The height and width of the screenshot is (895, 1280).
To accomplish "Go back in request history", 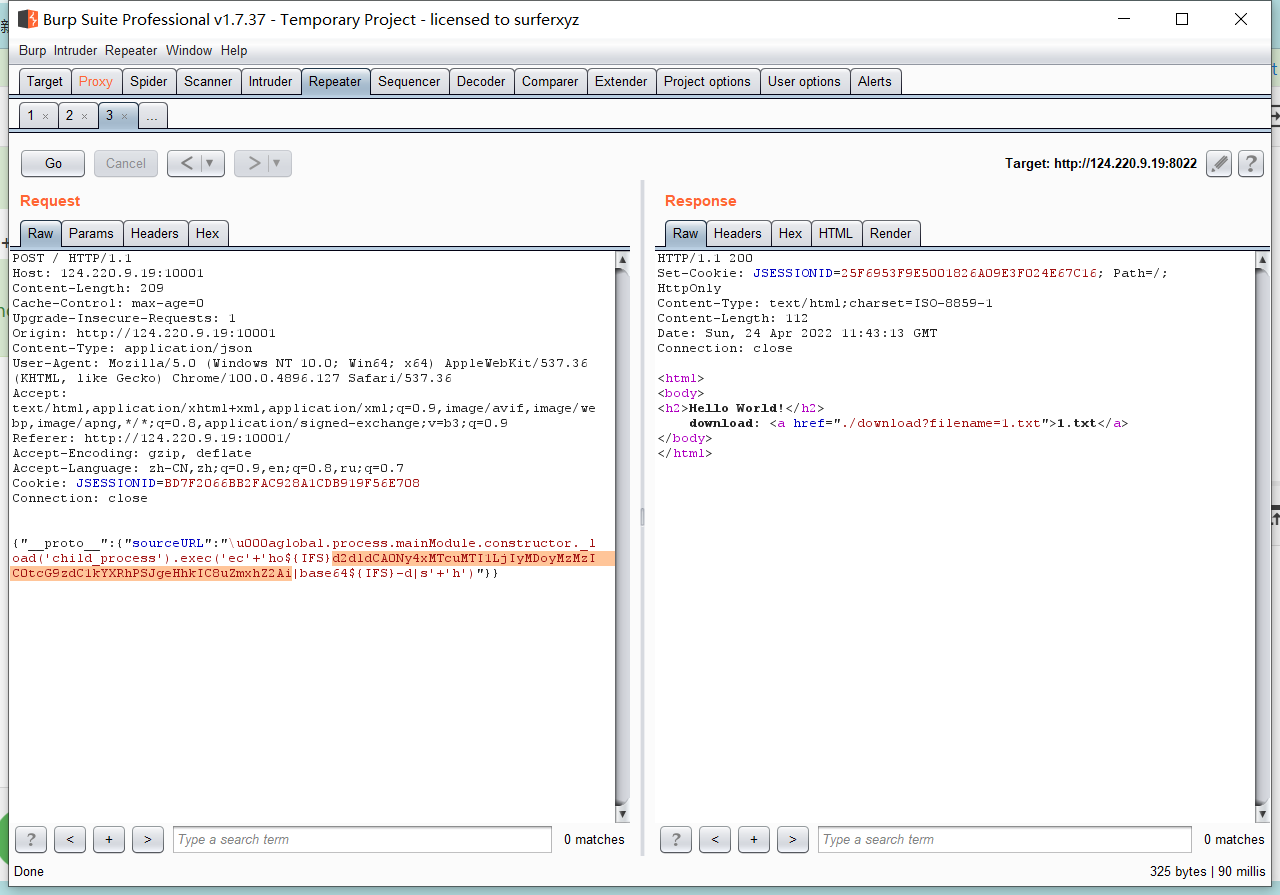I will (x=185, y=163).
